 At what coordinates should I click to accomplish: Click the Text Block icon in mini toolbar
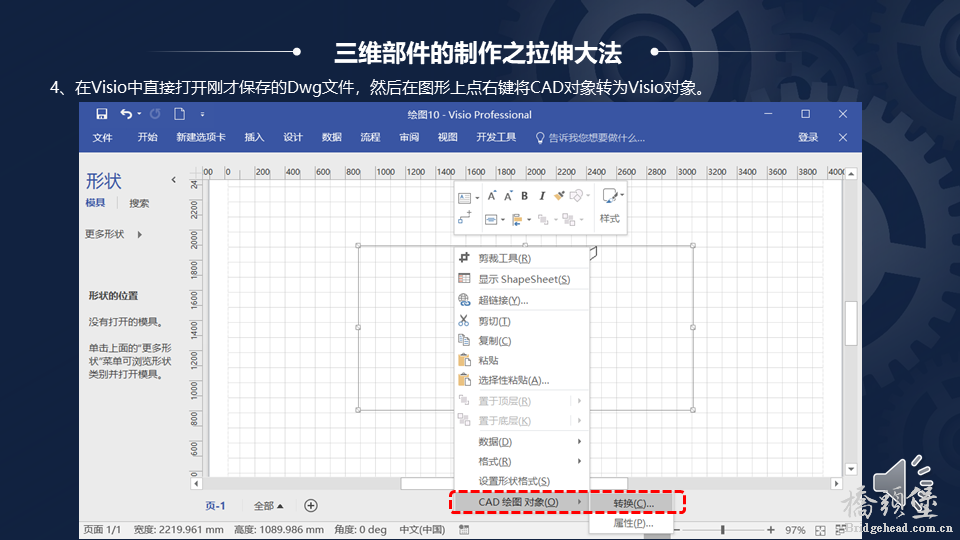pos(464,198)
